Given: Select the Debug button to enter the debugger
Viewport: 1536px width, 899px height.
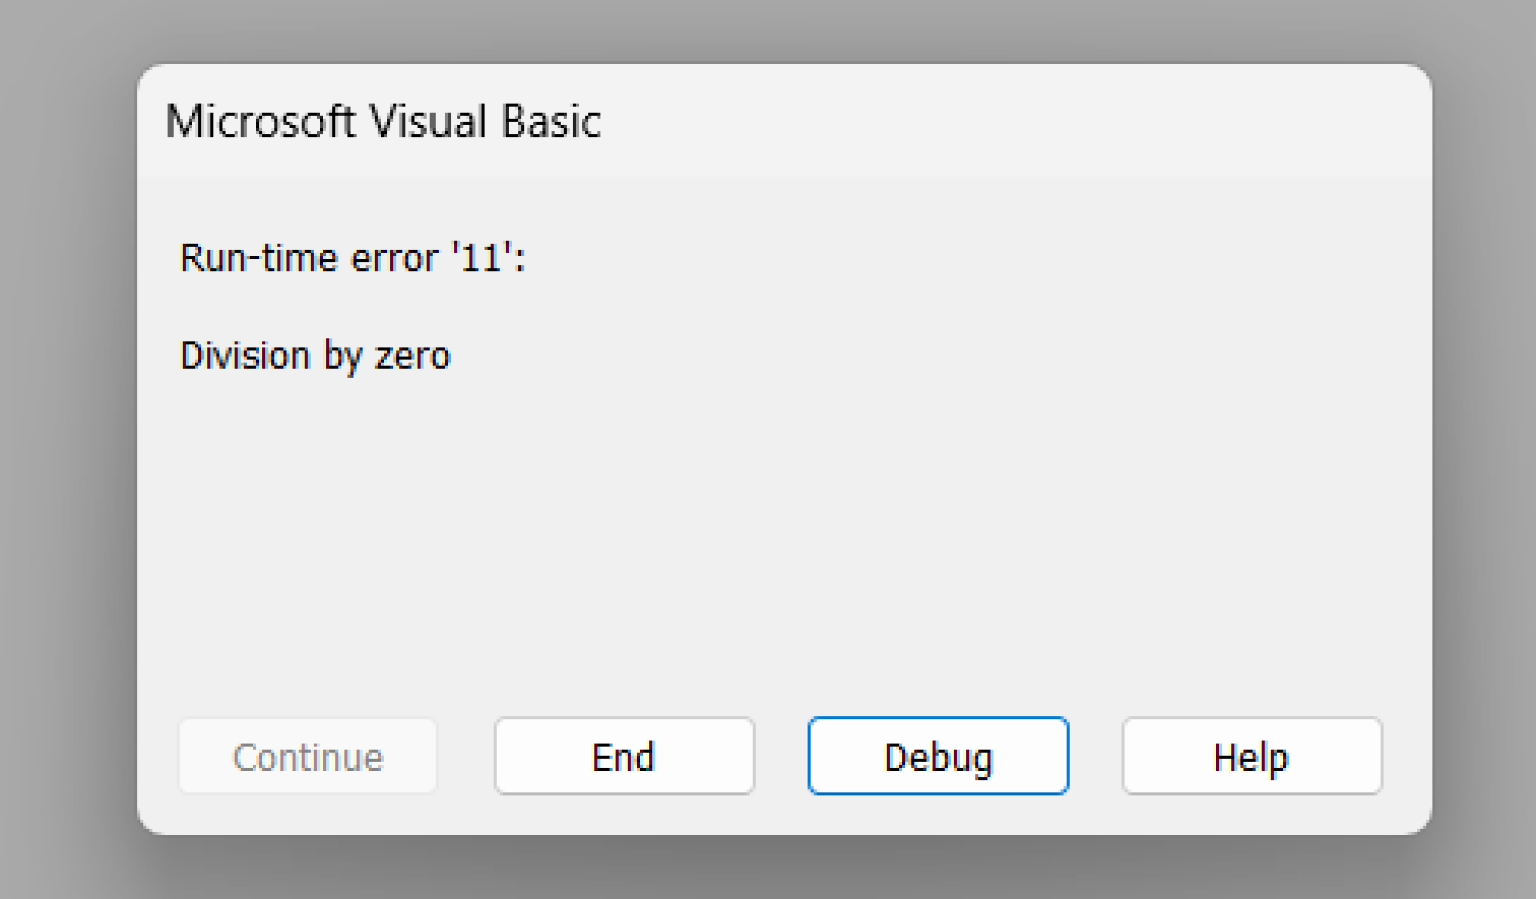Looking at the screenshot, I should click(937, 756).
